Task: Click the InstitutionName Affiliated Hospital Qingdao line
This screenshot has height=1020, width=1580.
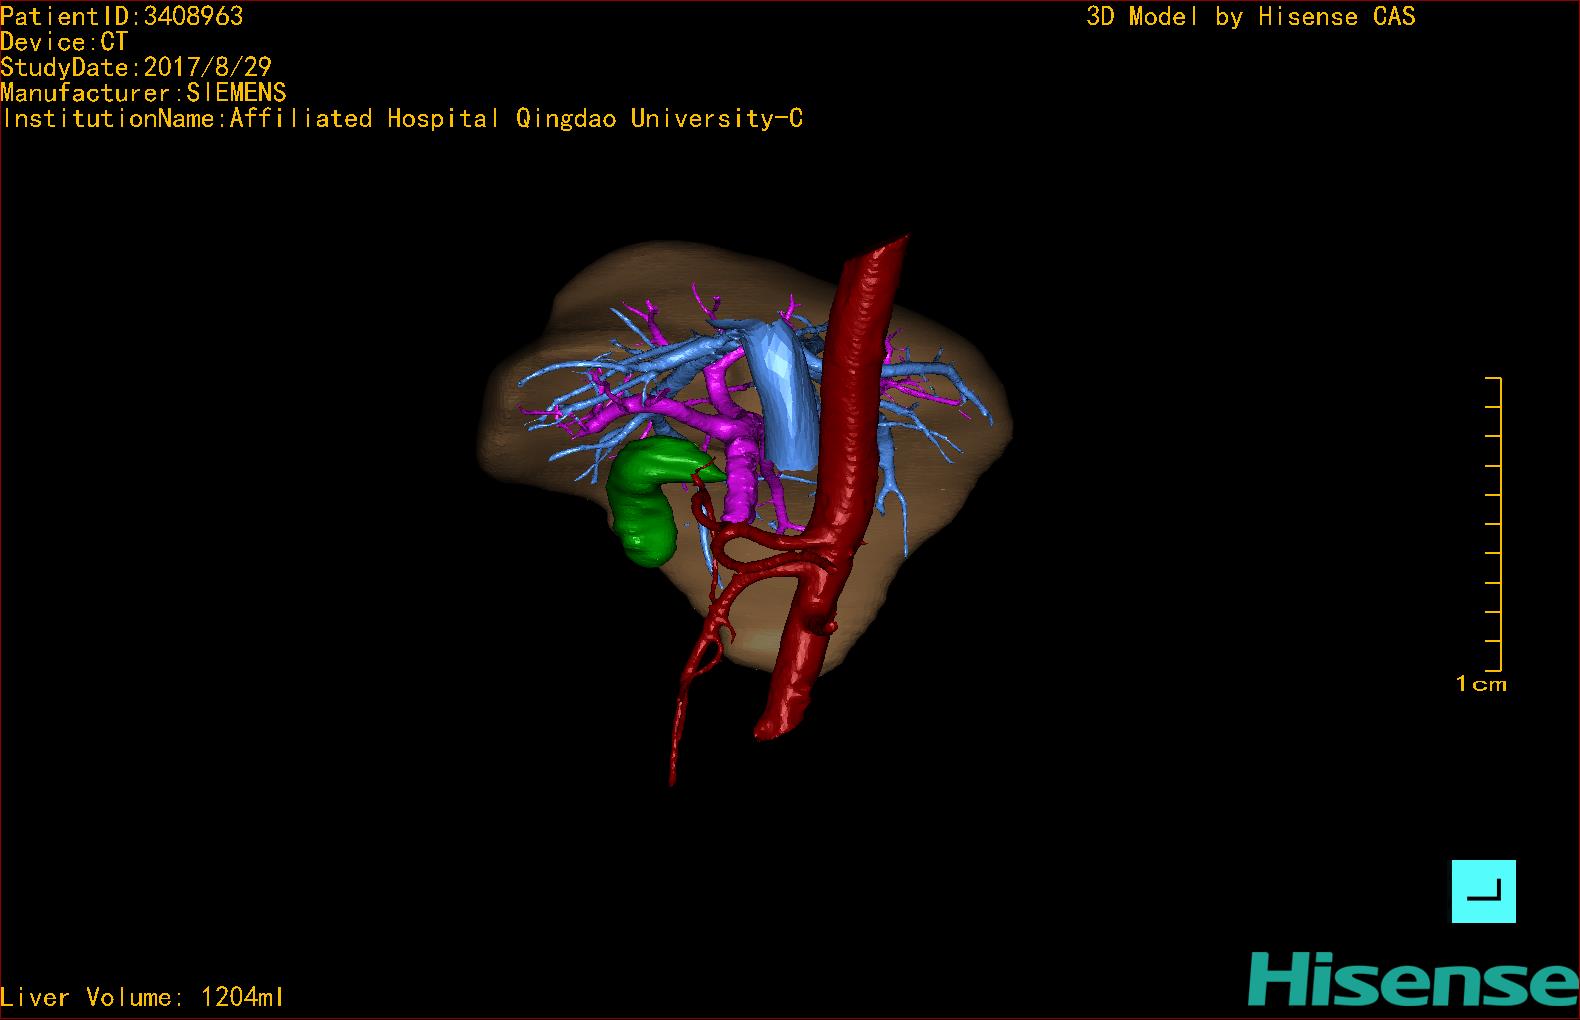Action: [x=402, y=119]
